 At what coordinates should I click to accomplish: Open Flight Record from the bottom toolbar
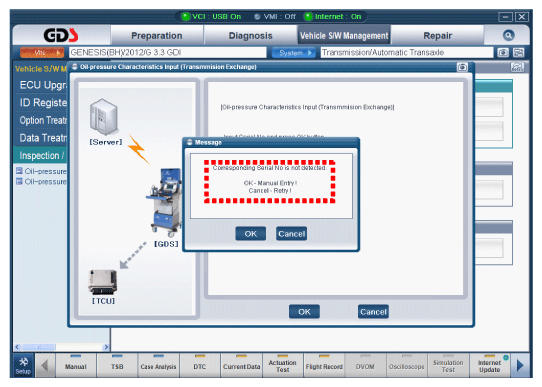tap(324, 366)
